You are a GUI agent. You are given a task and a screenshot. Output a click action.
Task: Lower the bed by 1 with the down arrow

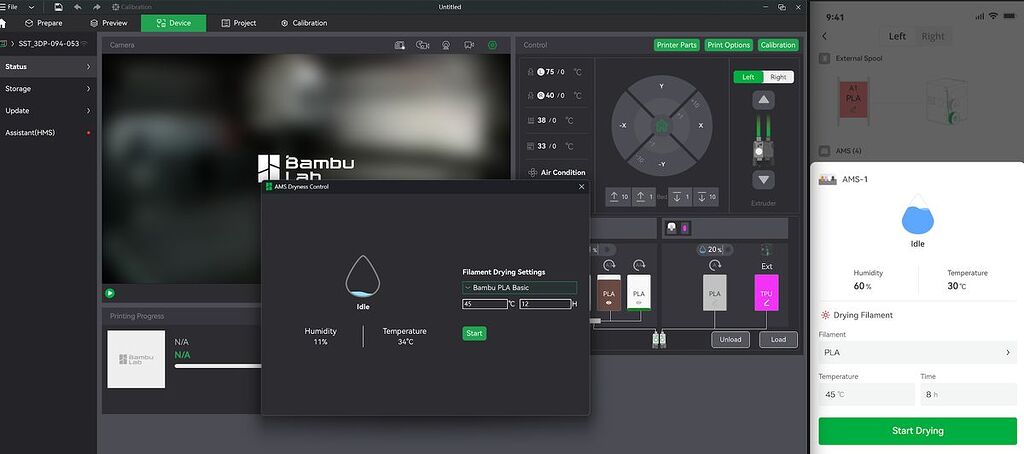[x=680, y=197]
